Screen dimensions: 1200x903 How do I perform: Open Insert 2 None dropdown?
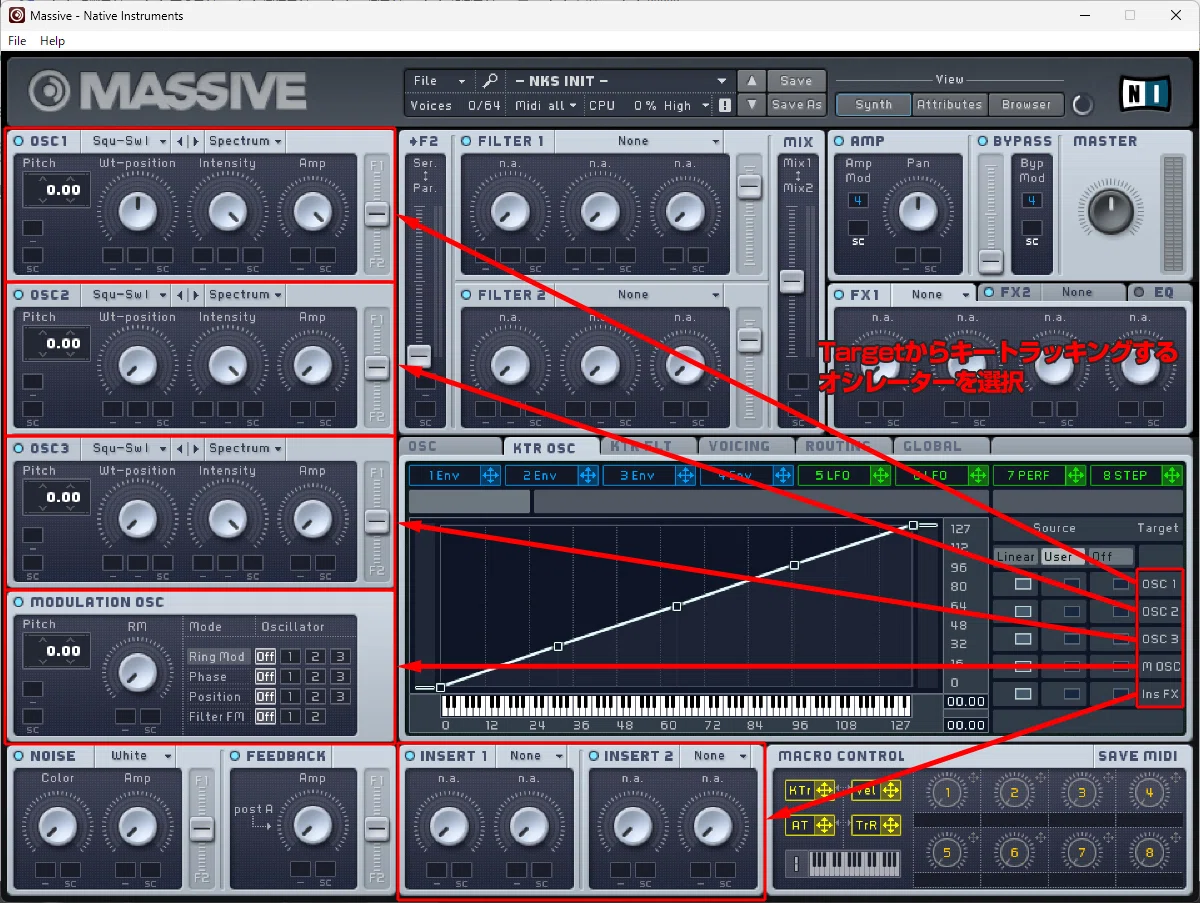click(x=722, y=756)
